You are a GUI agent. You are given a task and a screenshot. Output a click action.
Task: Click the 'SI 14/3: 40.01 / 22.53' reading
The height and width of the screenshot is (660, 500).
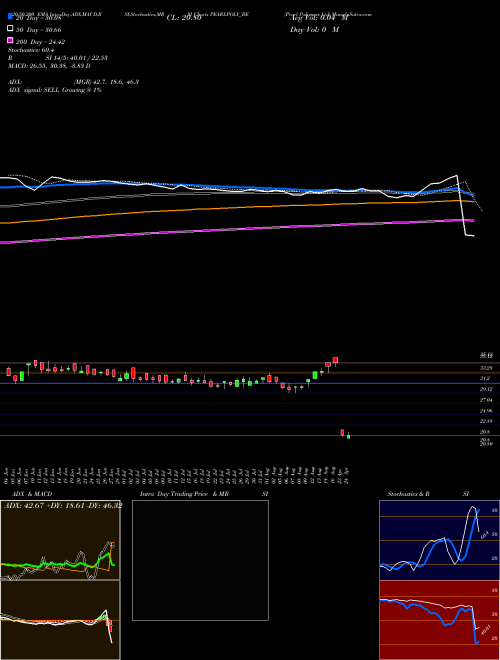click(76, 58)
